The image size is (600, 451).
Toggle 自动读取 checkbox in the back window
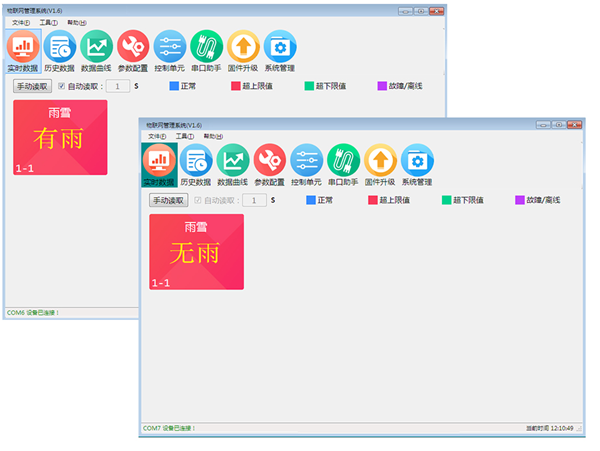click(62, 86)
